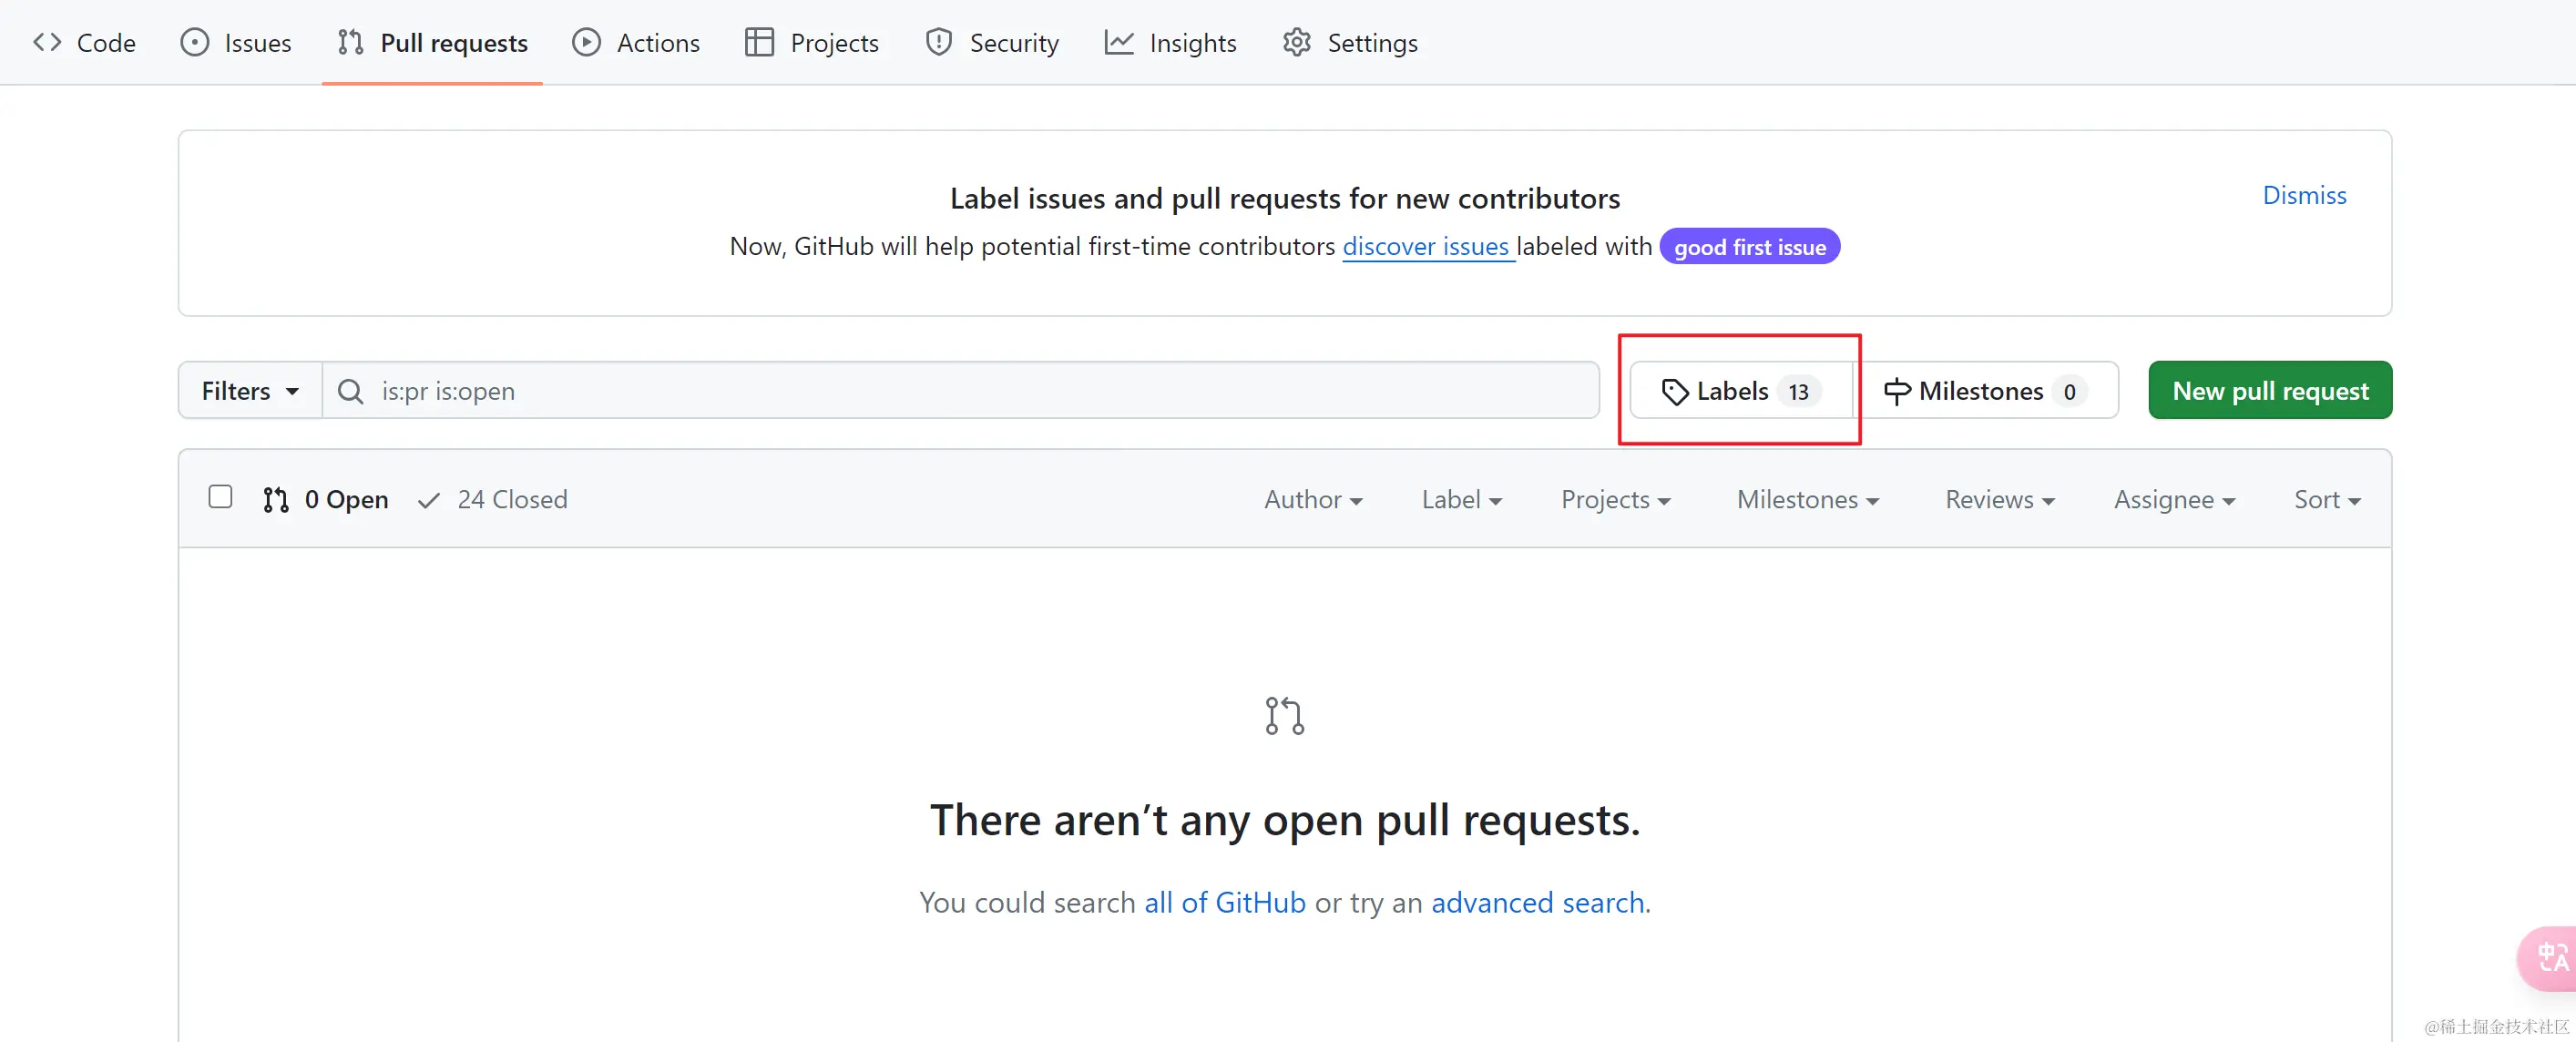
Task: Click the translate floating icon
Action: [2551, 958]
